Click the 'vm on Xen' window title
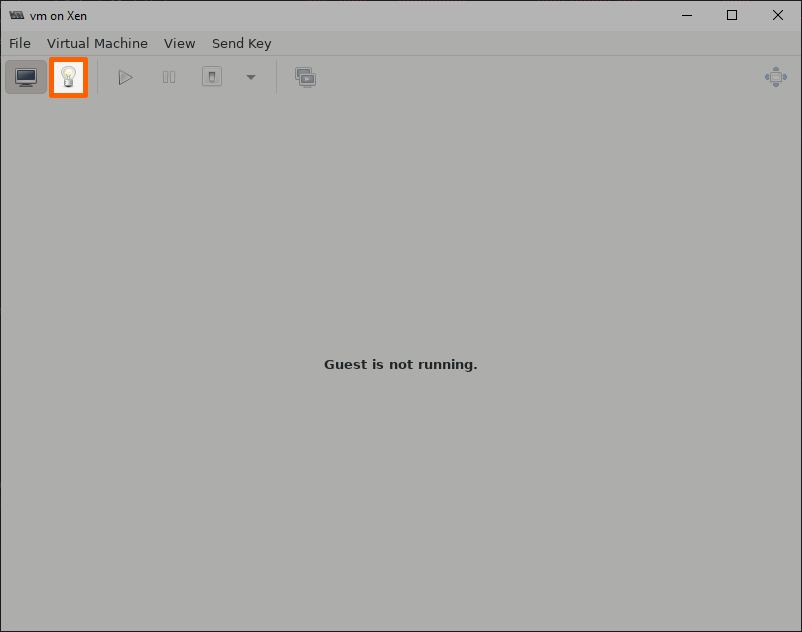802x632 pixels. 58,16
